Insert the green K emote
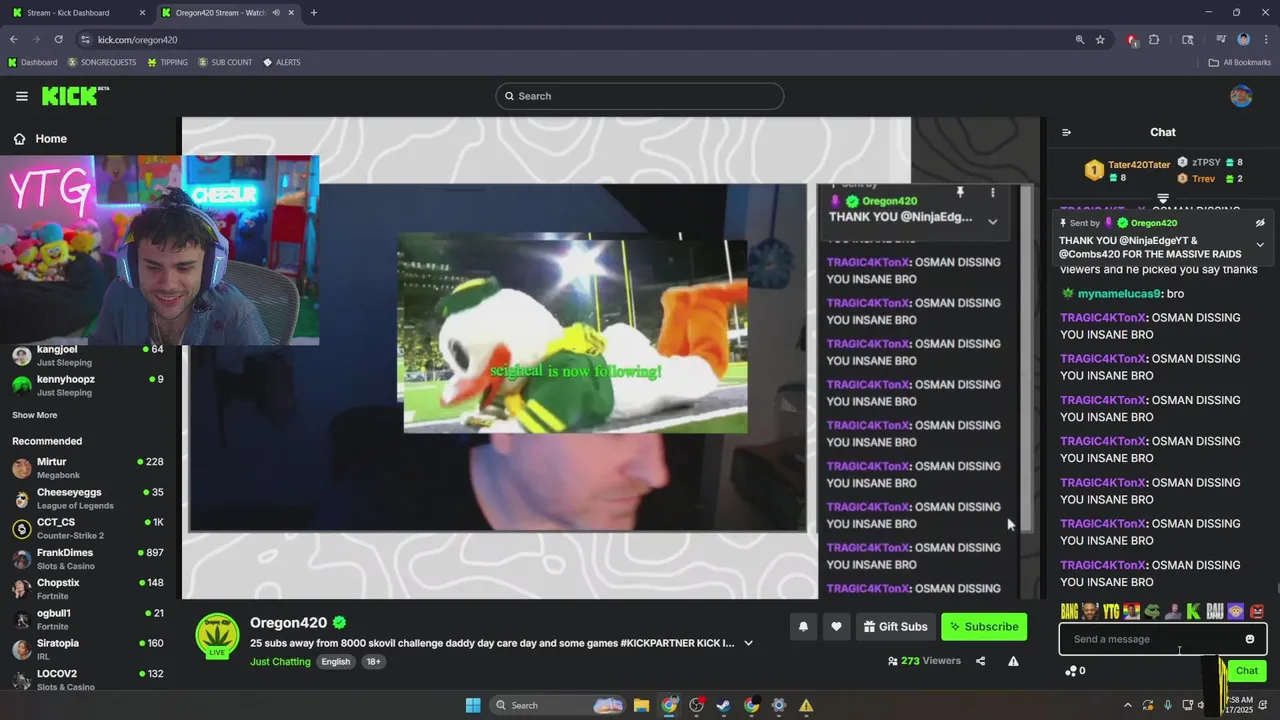The width and height of the screenshot is (1280, 720). click(1193, 611)
